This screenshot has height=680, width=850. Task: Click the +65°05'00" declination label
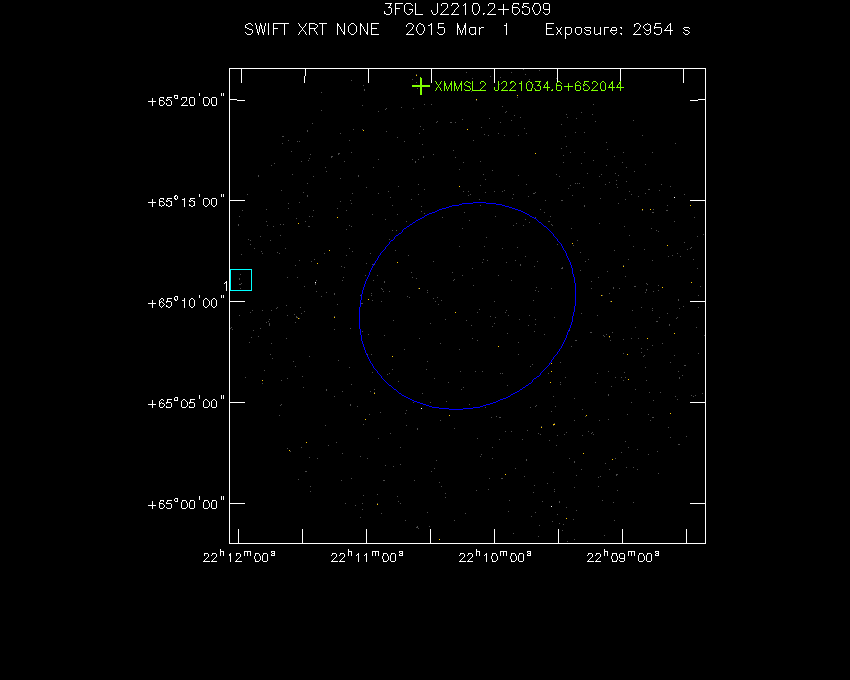click(186, 404)
